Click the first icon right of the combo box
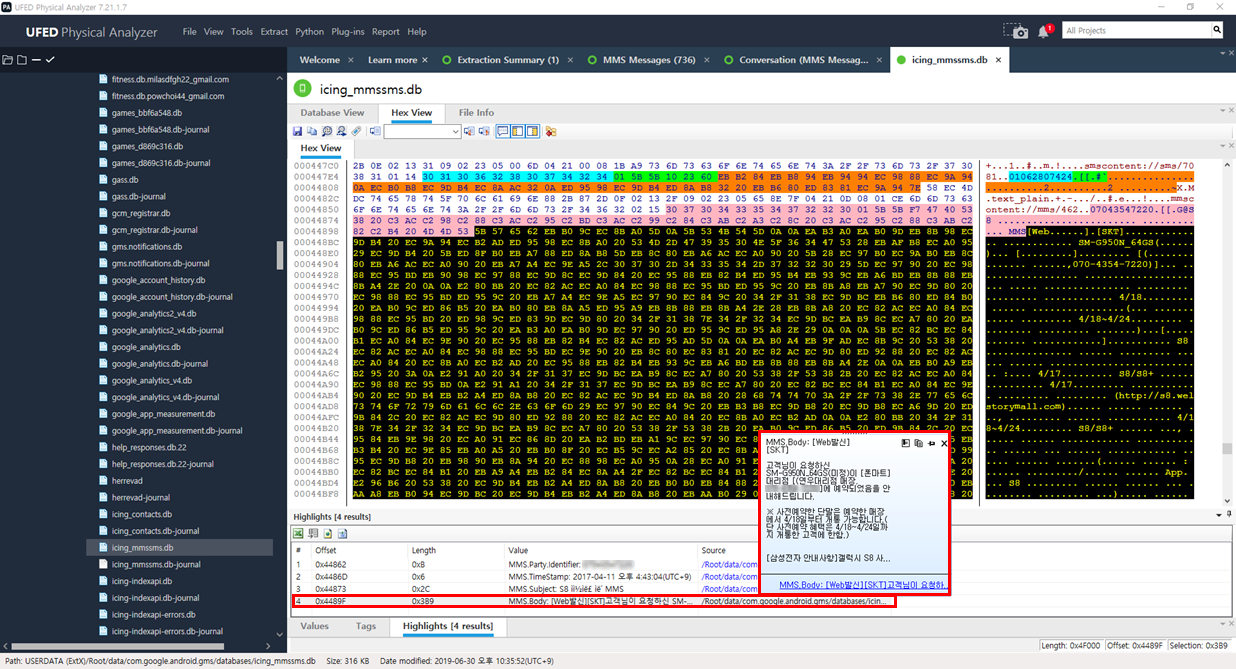Screen dimensions: 1236x669 coord(470,131)
